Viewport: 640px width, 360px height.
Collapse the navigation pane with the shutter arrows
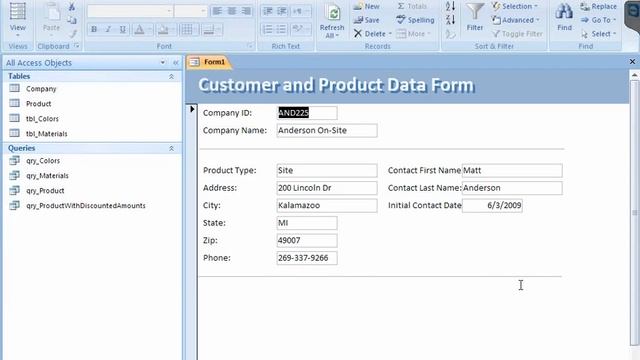click(176, 62)
